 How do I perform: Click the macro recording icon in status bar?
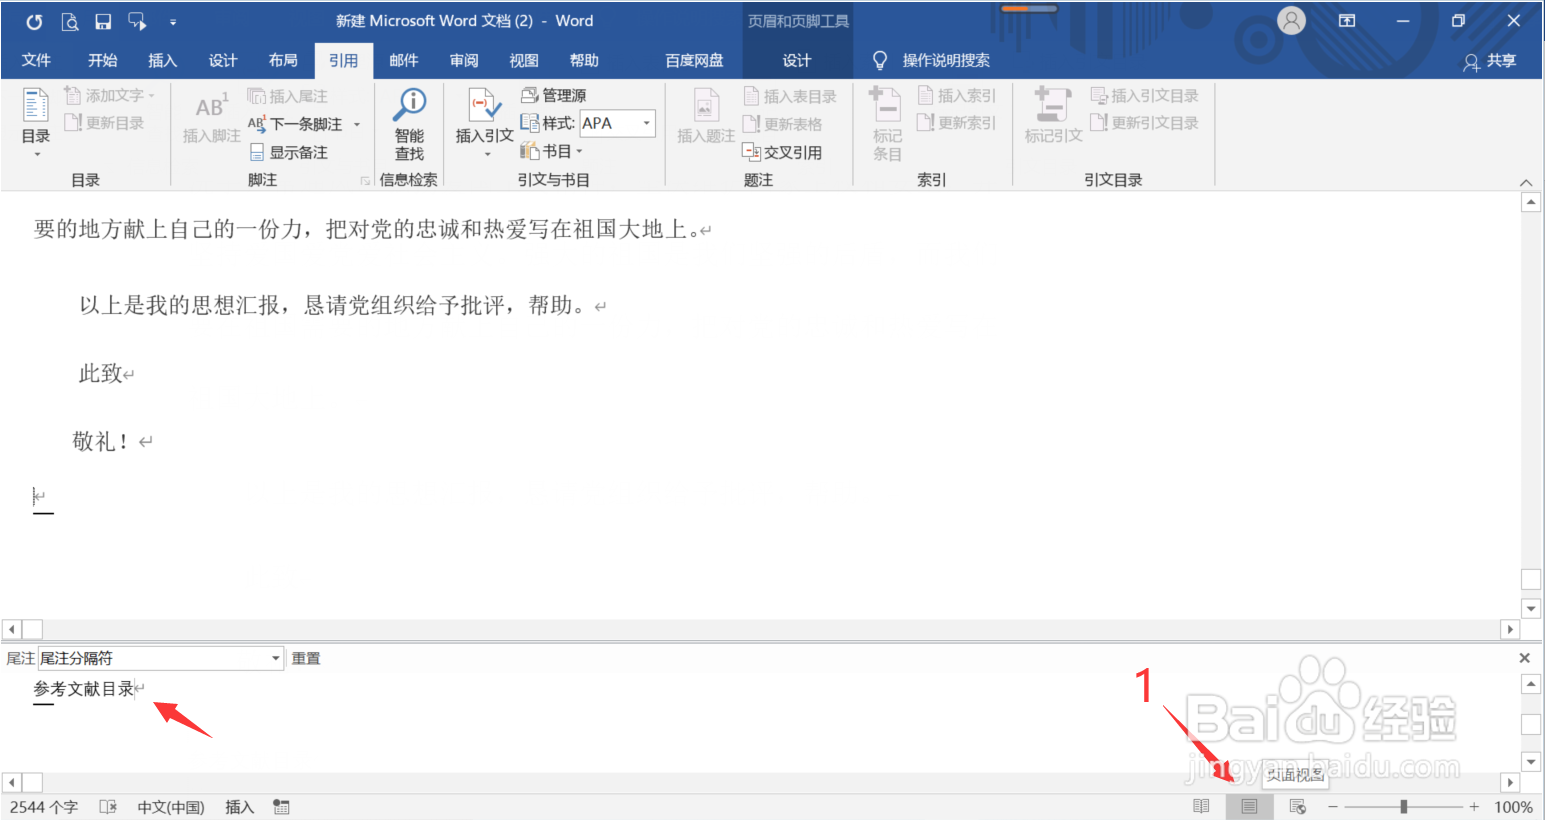coord(282,807)
